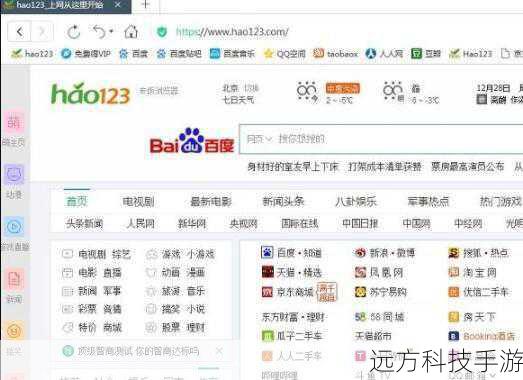The height and width of the screenshot is (380, 523).
Task: Open the QQ空间 bookmark
Action: tap(285, 53)
